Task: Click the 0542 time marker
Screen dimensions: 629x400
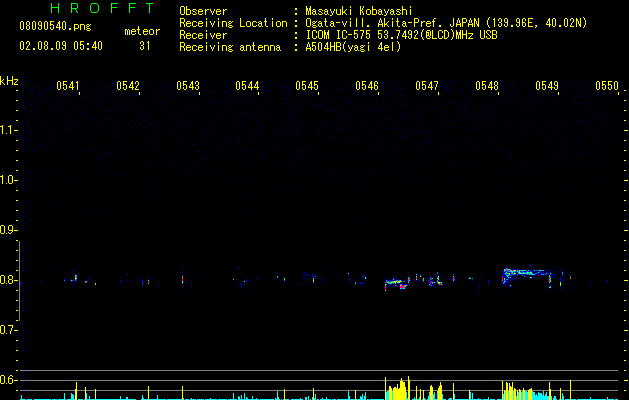Action: tap(128, 86)
